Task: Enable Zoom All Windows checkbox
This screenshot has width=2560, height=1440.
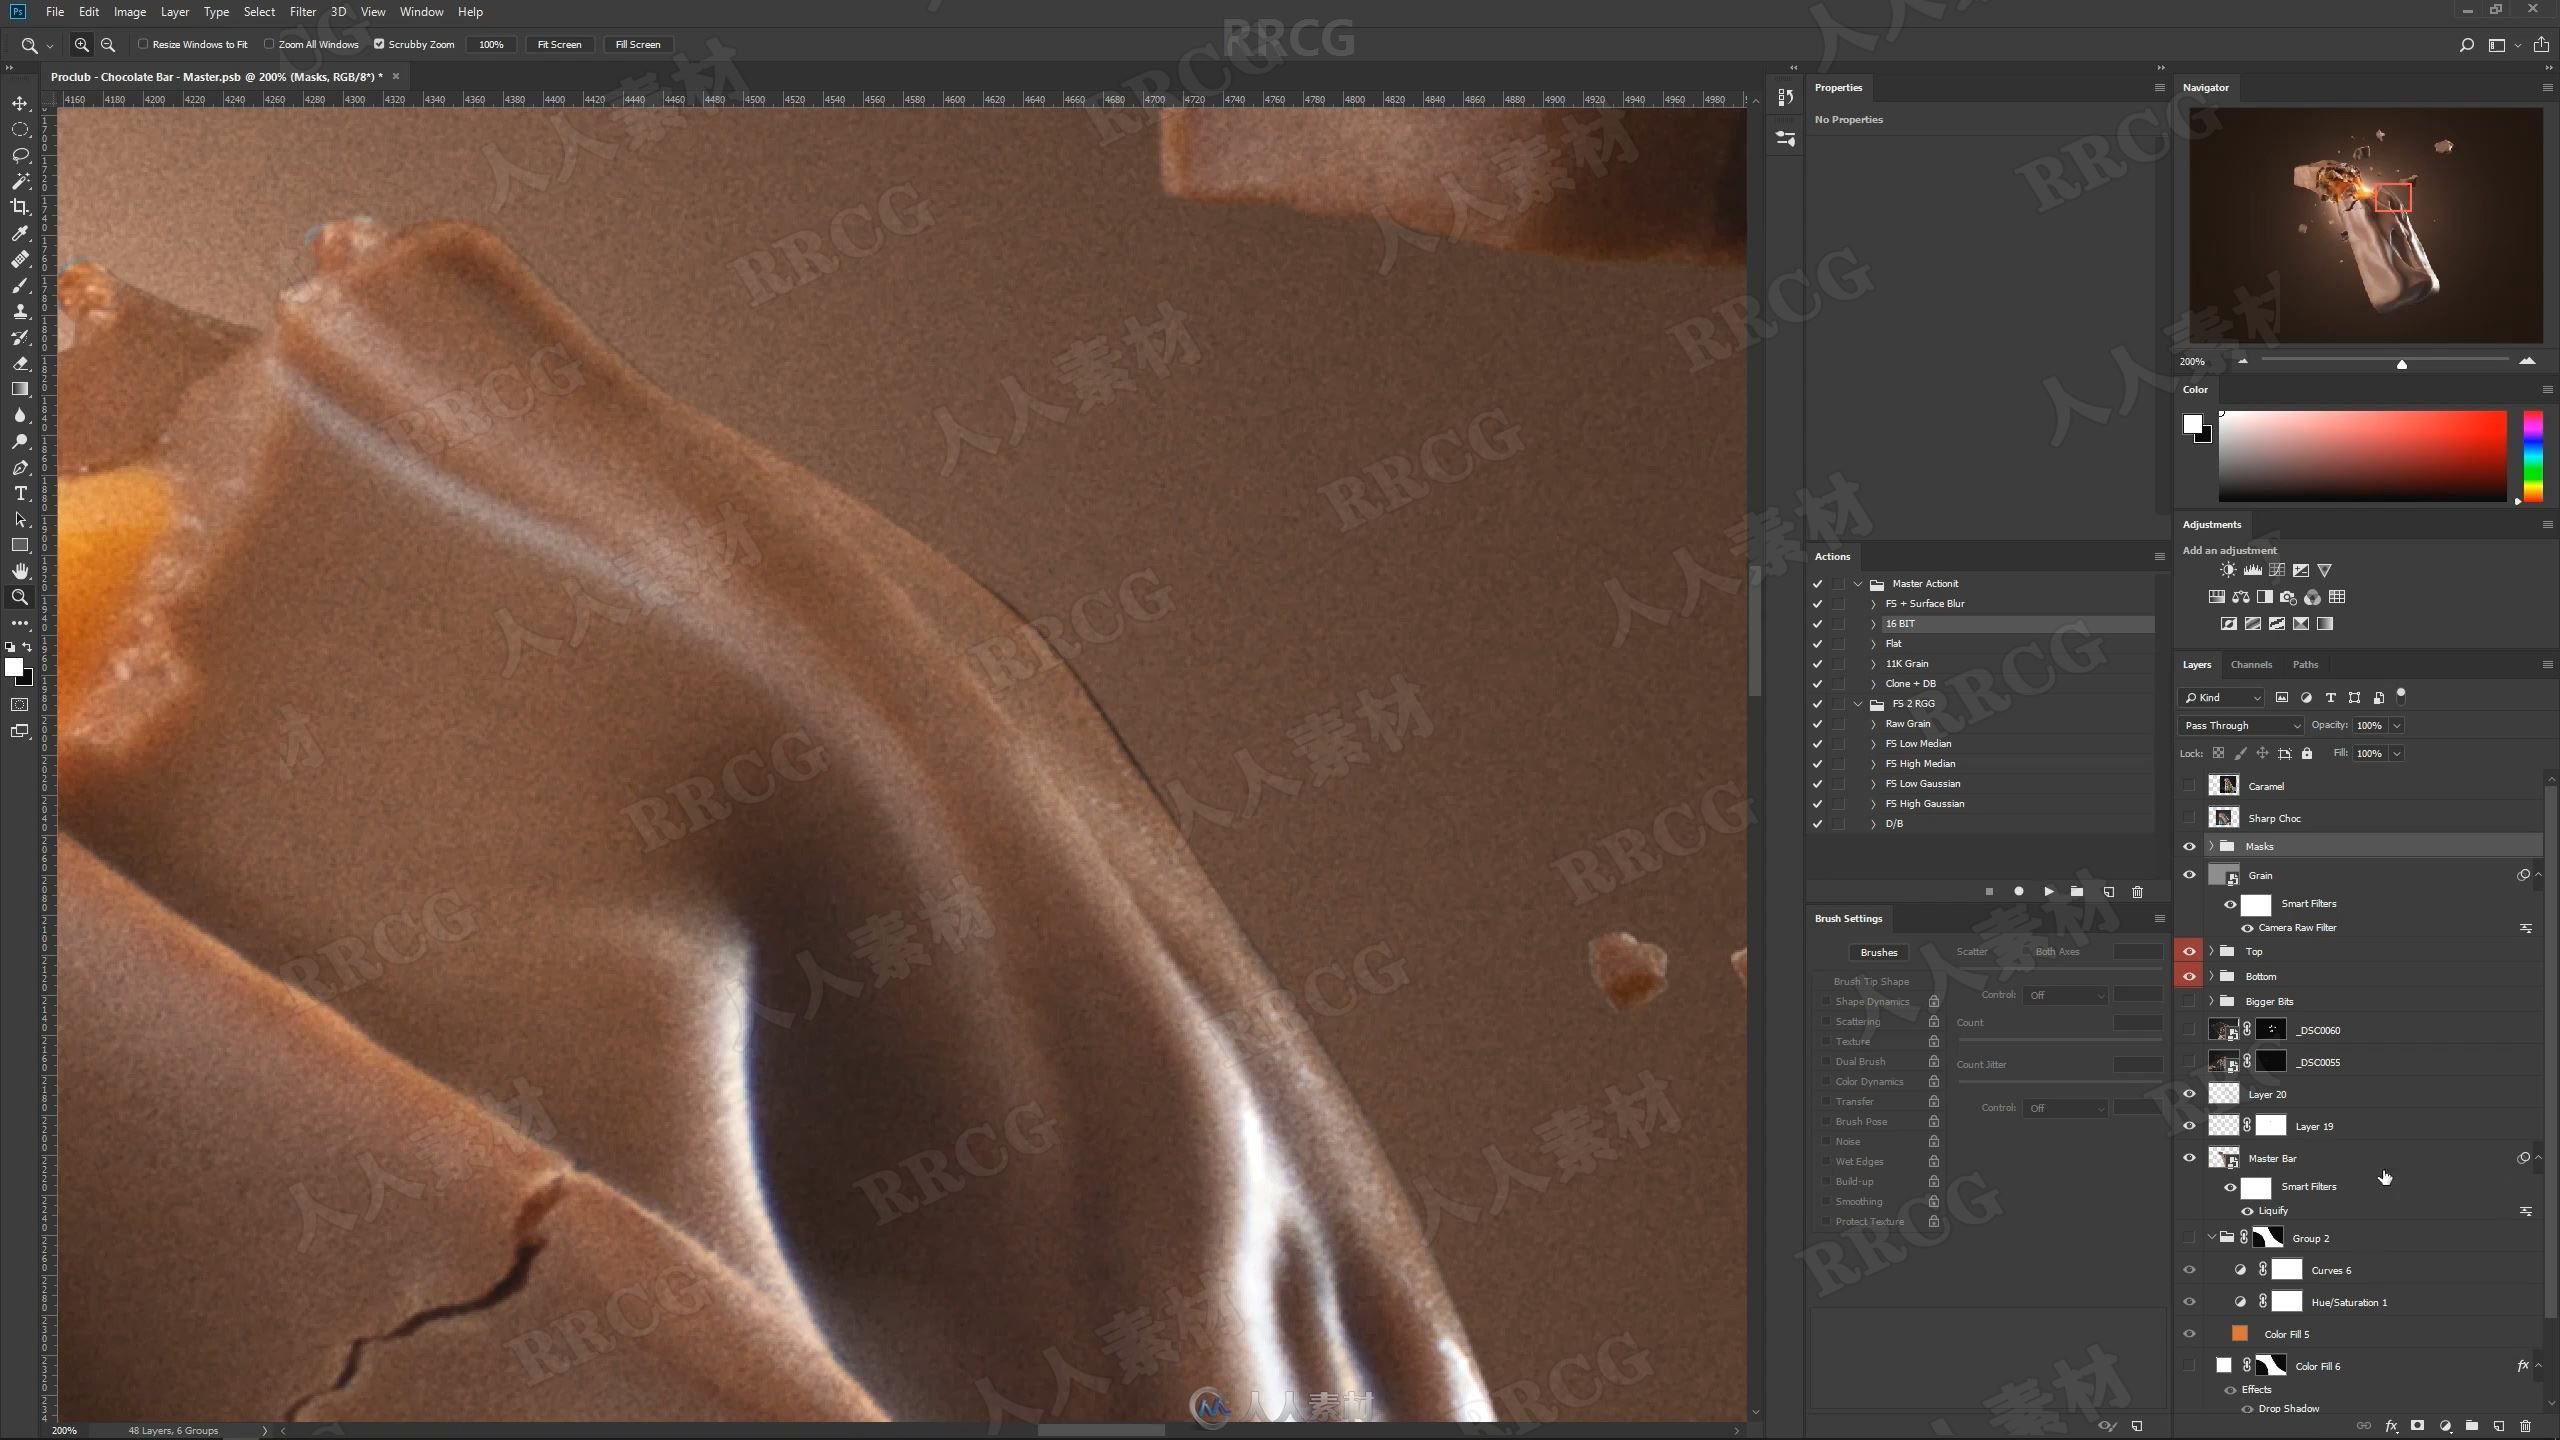Action: coord(269,44)
